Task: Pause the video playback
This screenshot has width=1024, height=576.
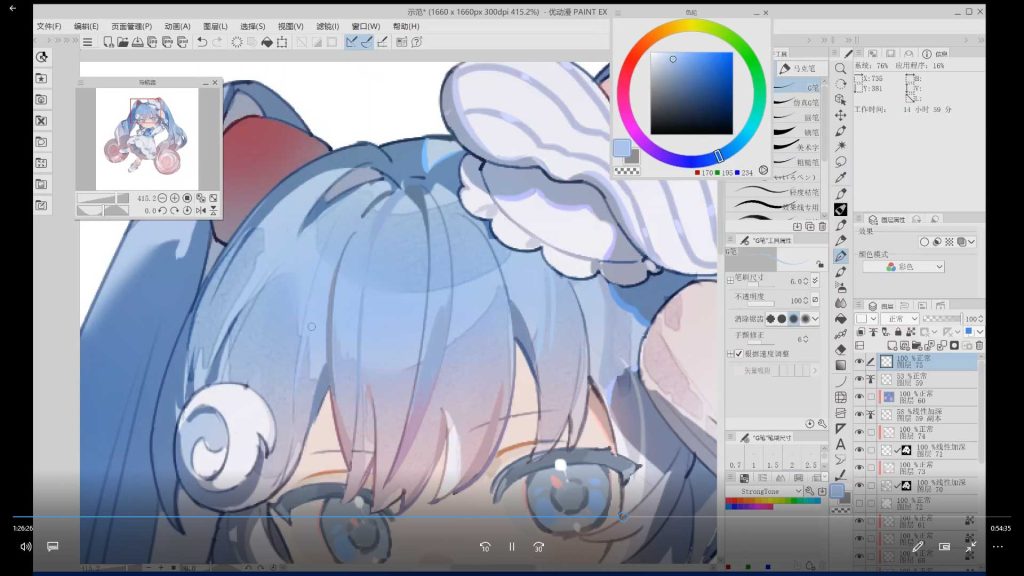Action: [x=512, y=547]
